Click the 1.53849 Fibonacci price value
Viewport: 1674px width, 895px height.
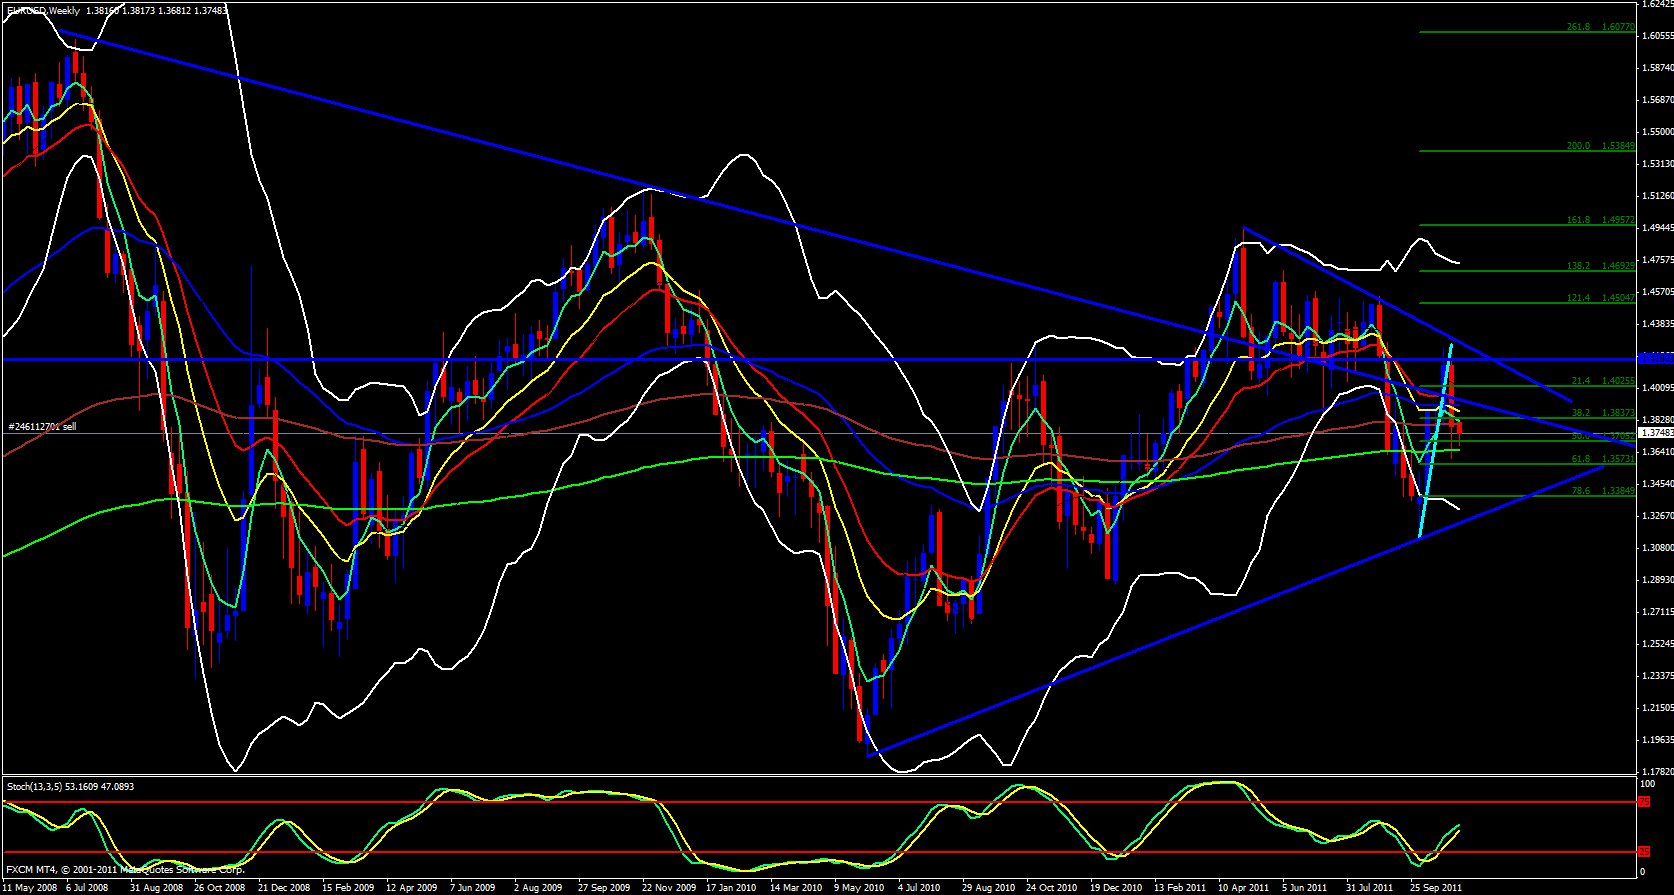[1618, 146]
